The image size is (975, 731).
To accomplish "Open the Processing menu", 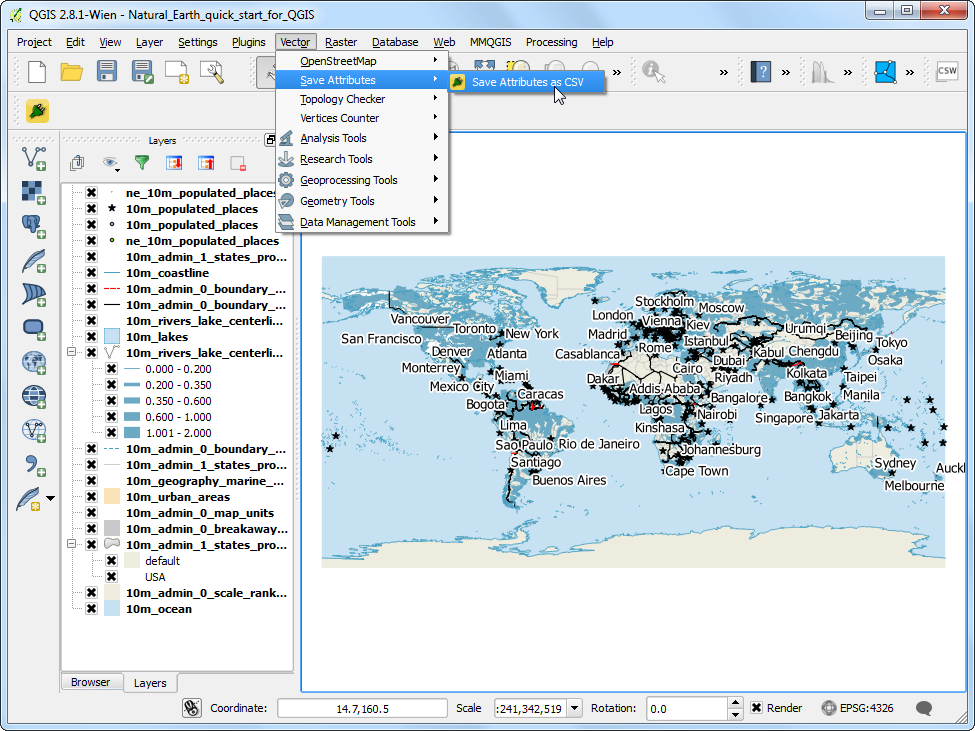I will click(552, 42).
